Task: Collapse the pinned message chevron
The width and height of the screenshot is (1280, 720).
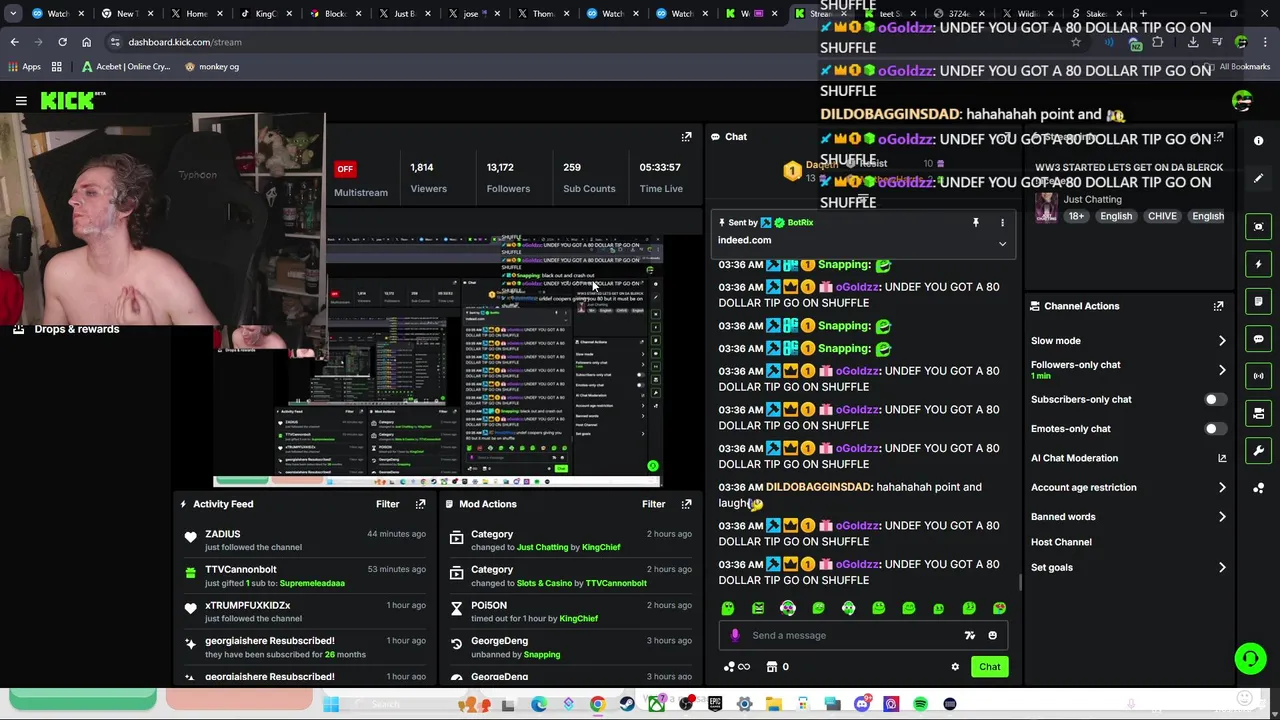Action: click(1002, 244)
